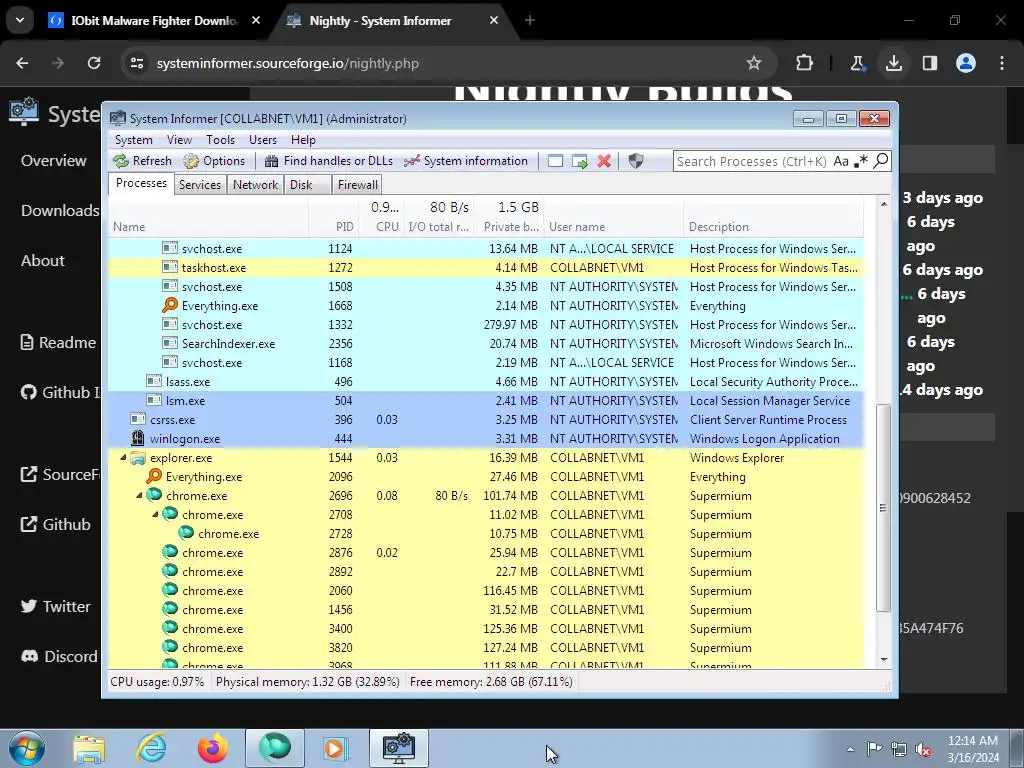Click Physical memory status bar entry

pos(308,682)
